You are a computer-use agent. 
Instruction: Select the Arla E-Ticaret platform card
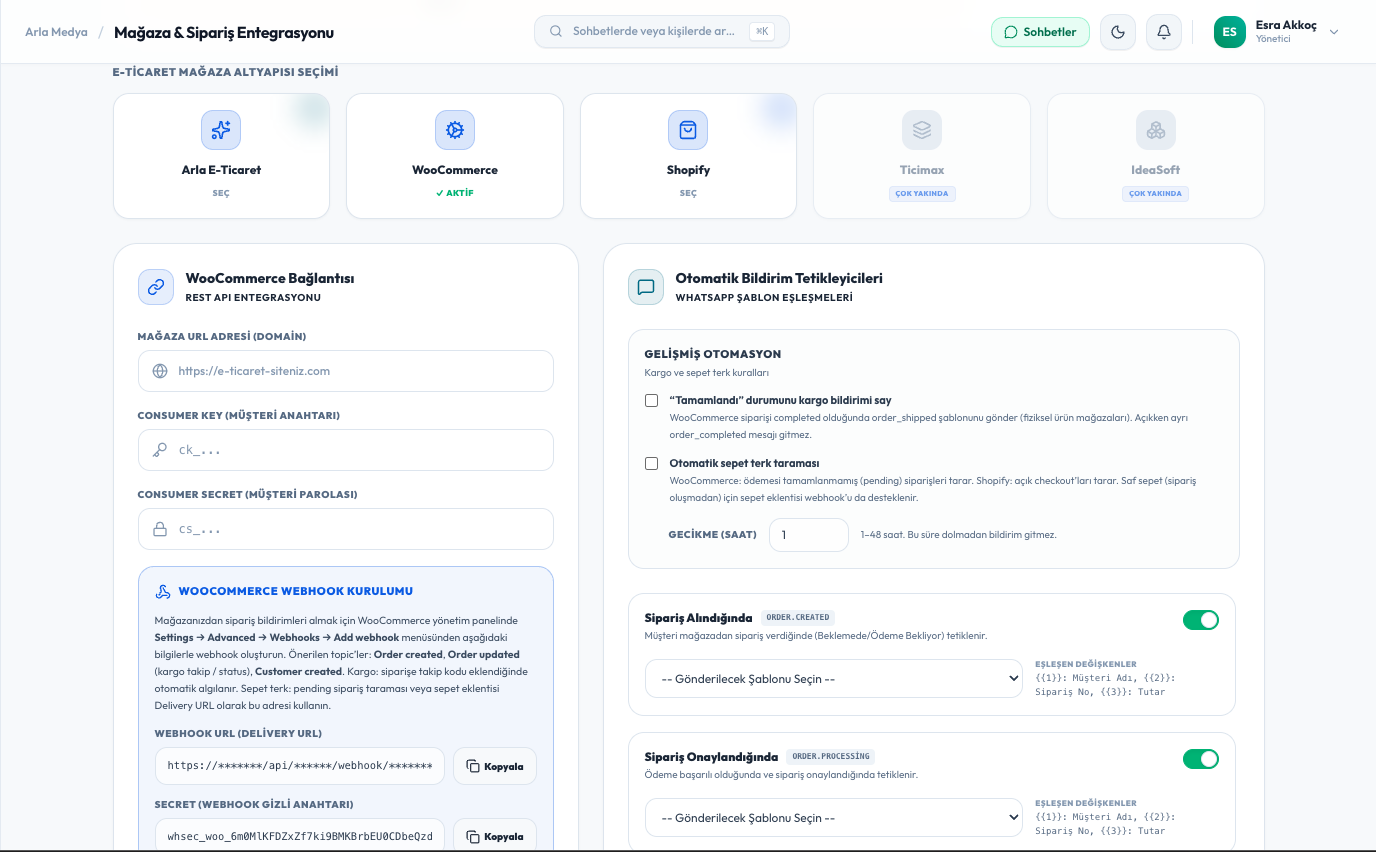(221, 156)
